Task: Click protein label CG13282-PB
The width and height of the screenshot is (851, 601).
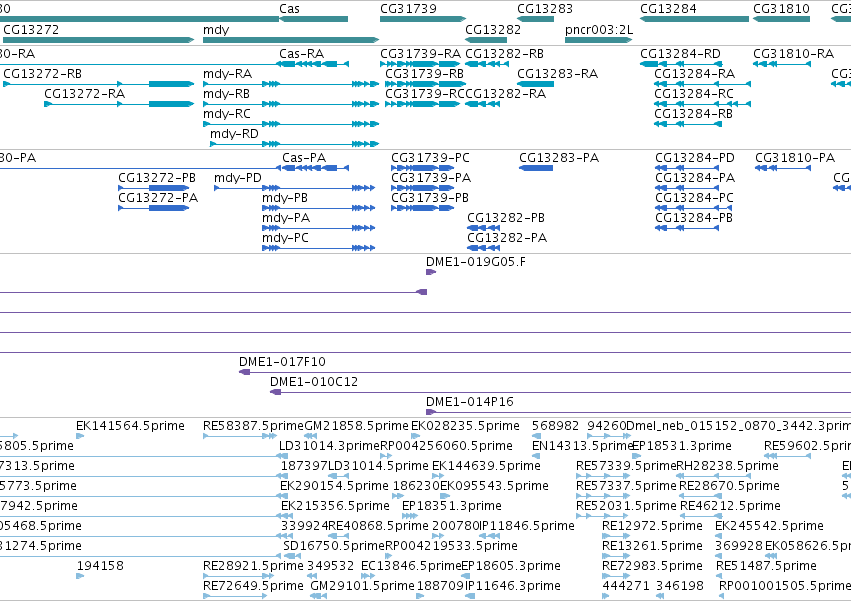Action: pos(506,218)
